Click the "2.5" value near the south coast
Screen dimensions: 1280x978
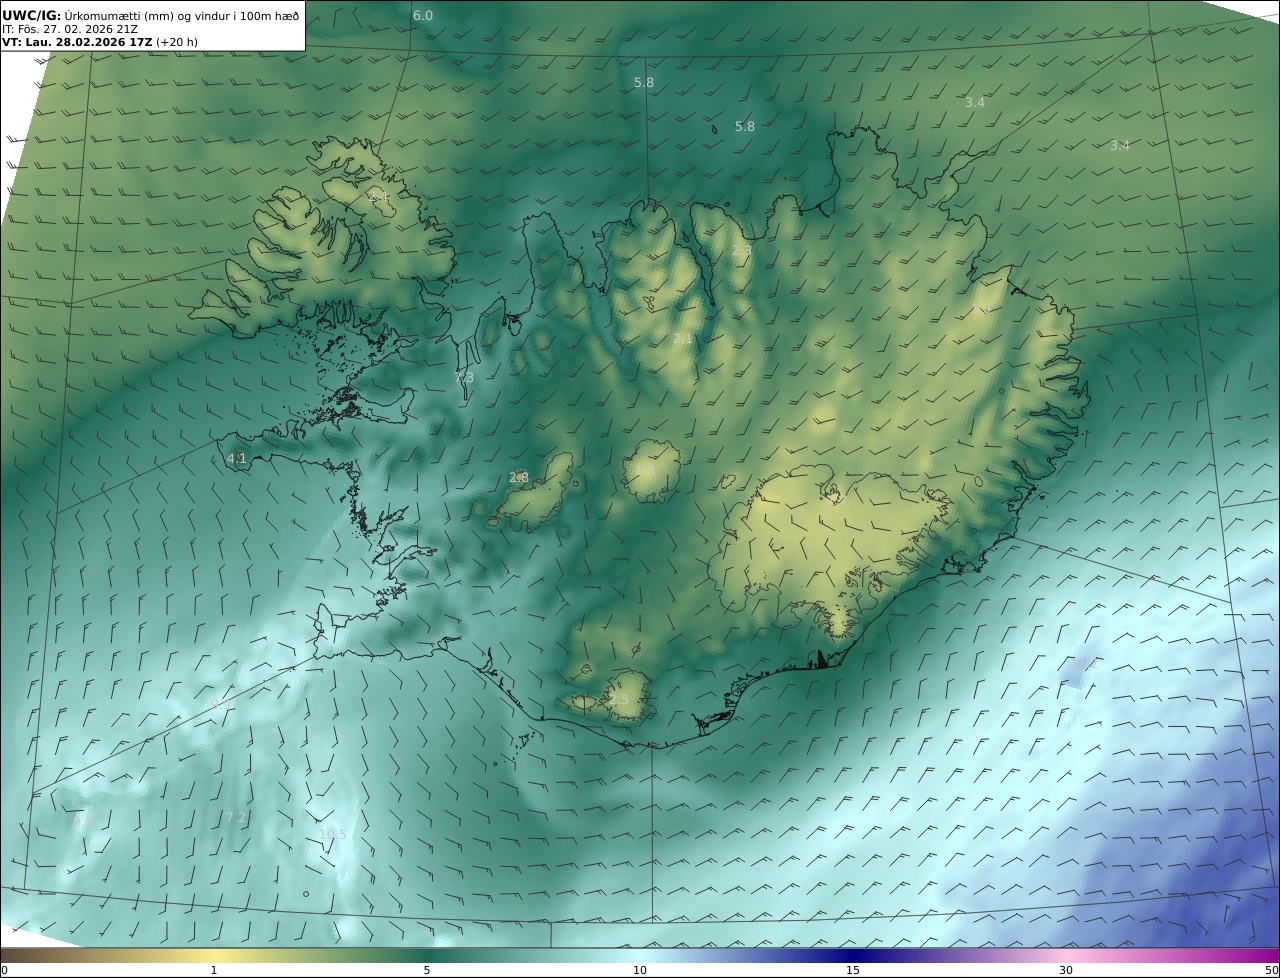pos(619,699)
